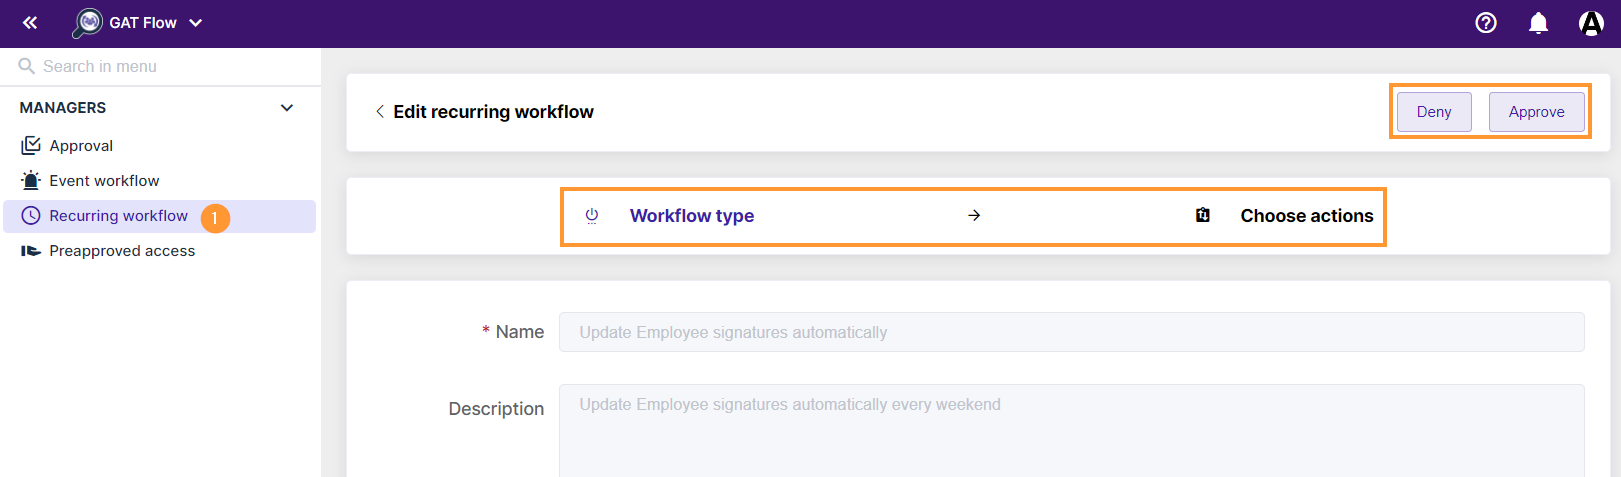Open the Approval menu item

[x=81, y=146]
